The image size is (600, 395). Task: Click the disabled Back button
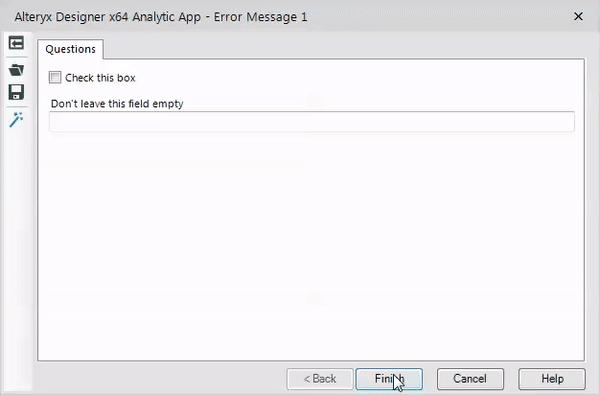(x=320, y=379)
